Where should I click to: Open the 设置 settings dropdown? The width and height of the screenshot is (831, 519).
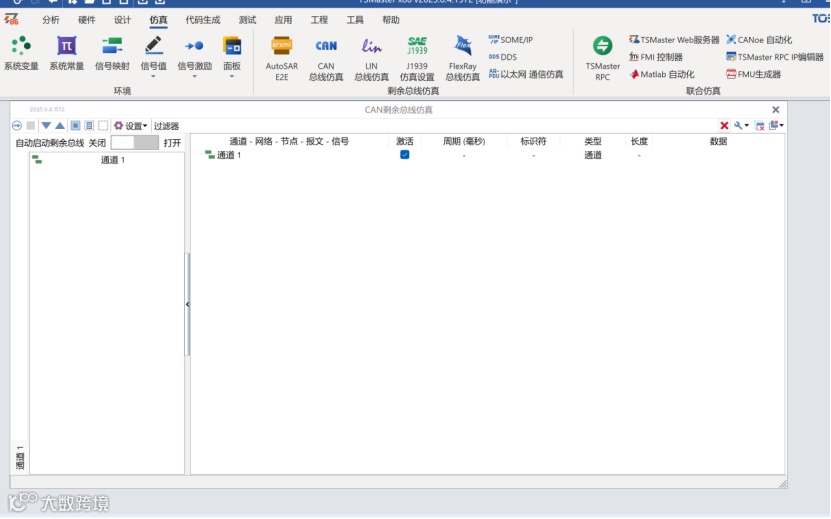pos(130,126)
